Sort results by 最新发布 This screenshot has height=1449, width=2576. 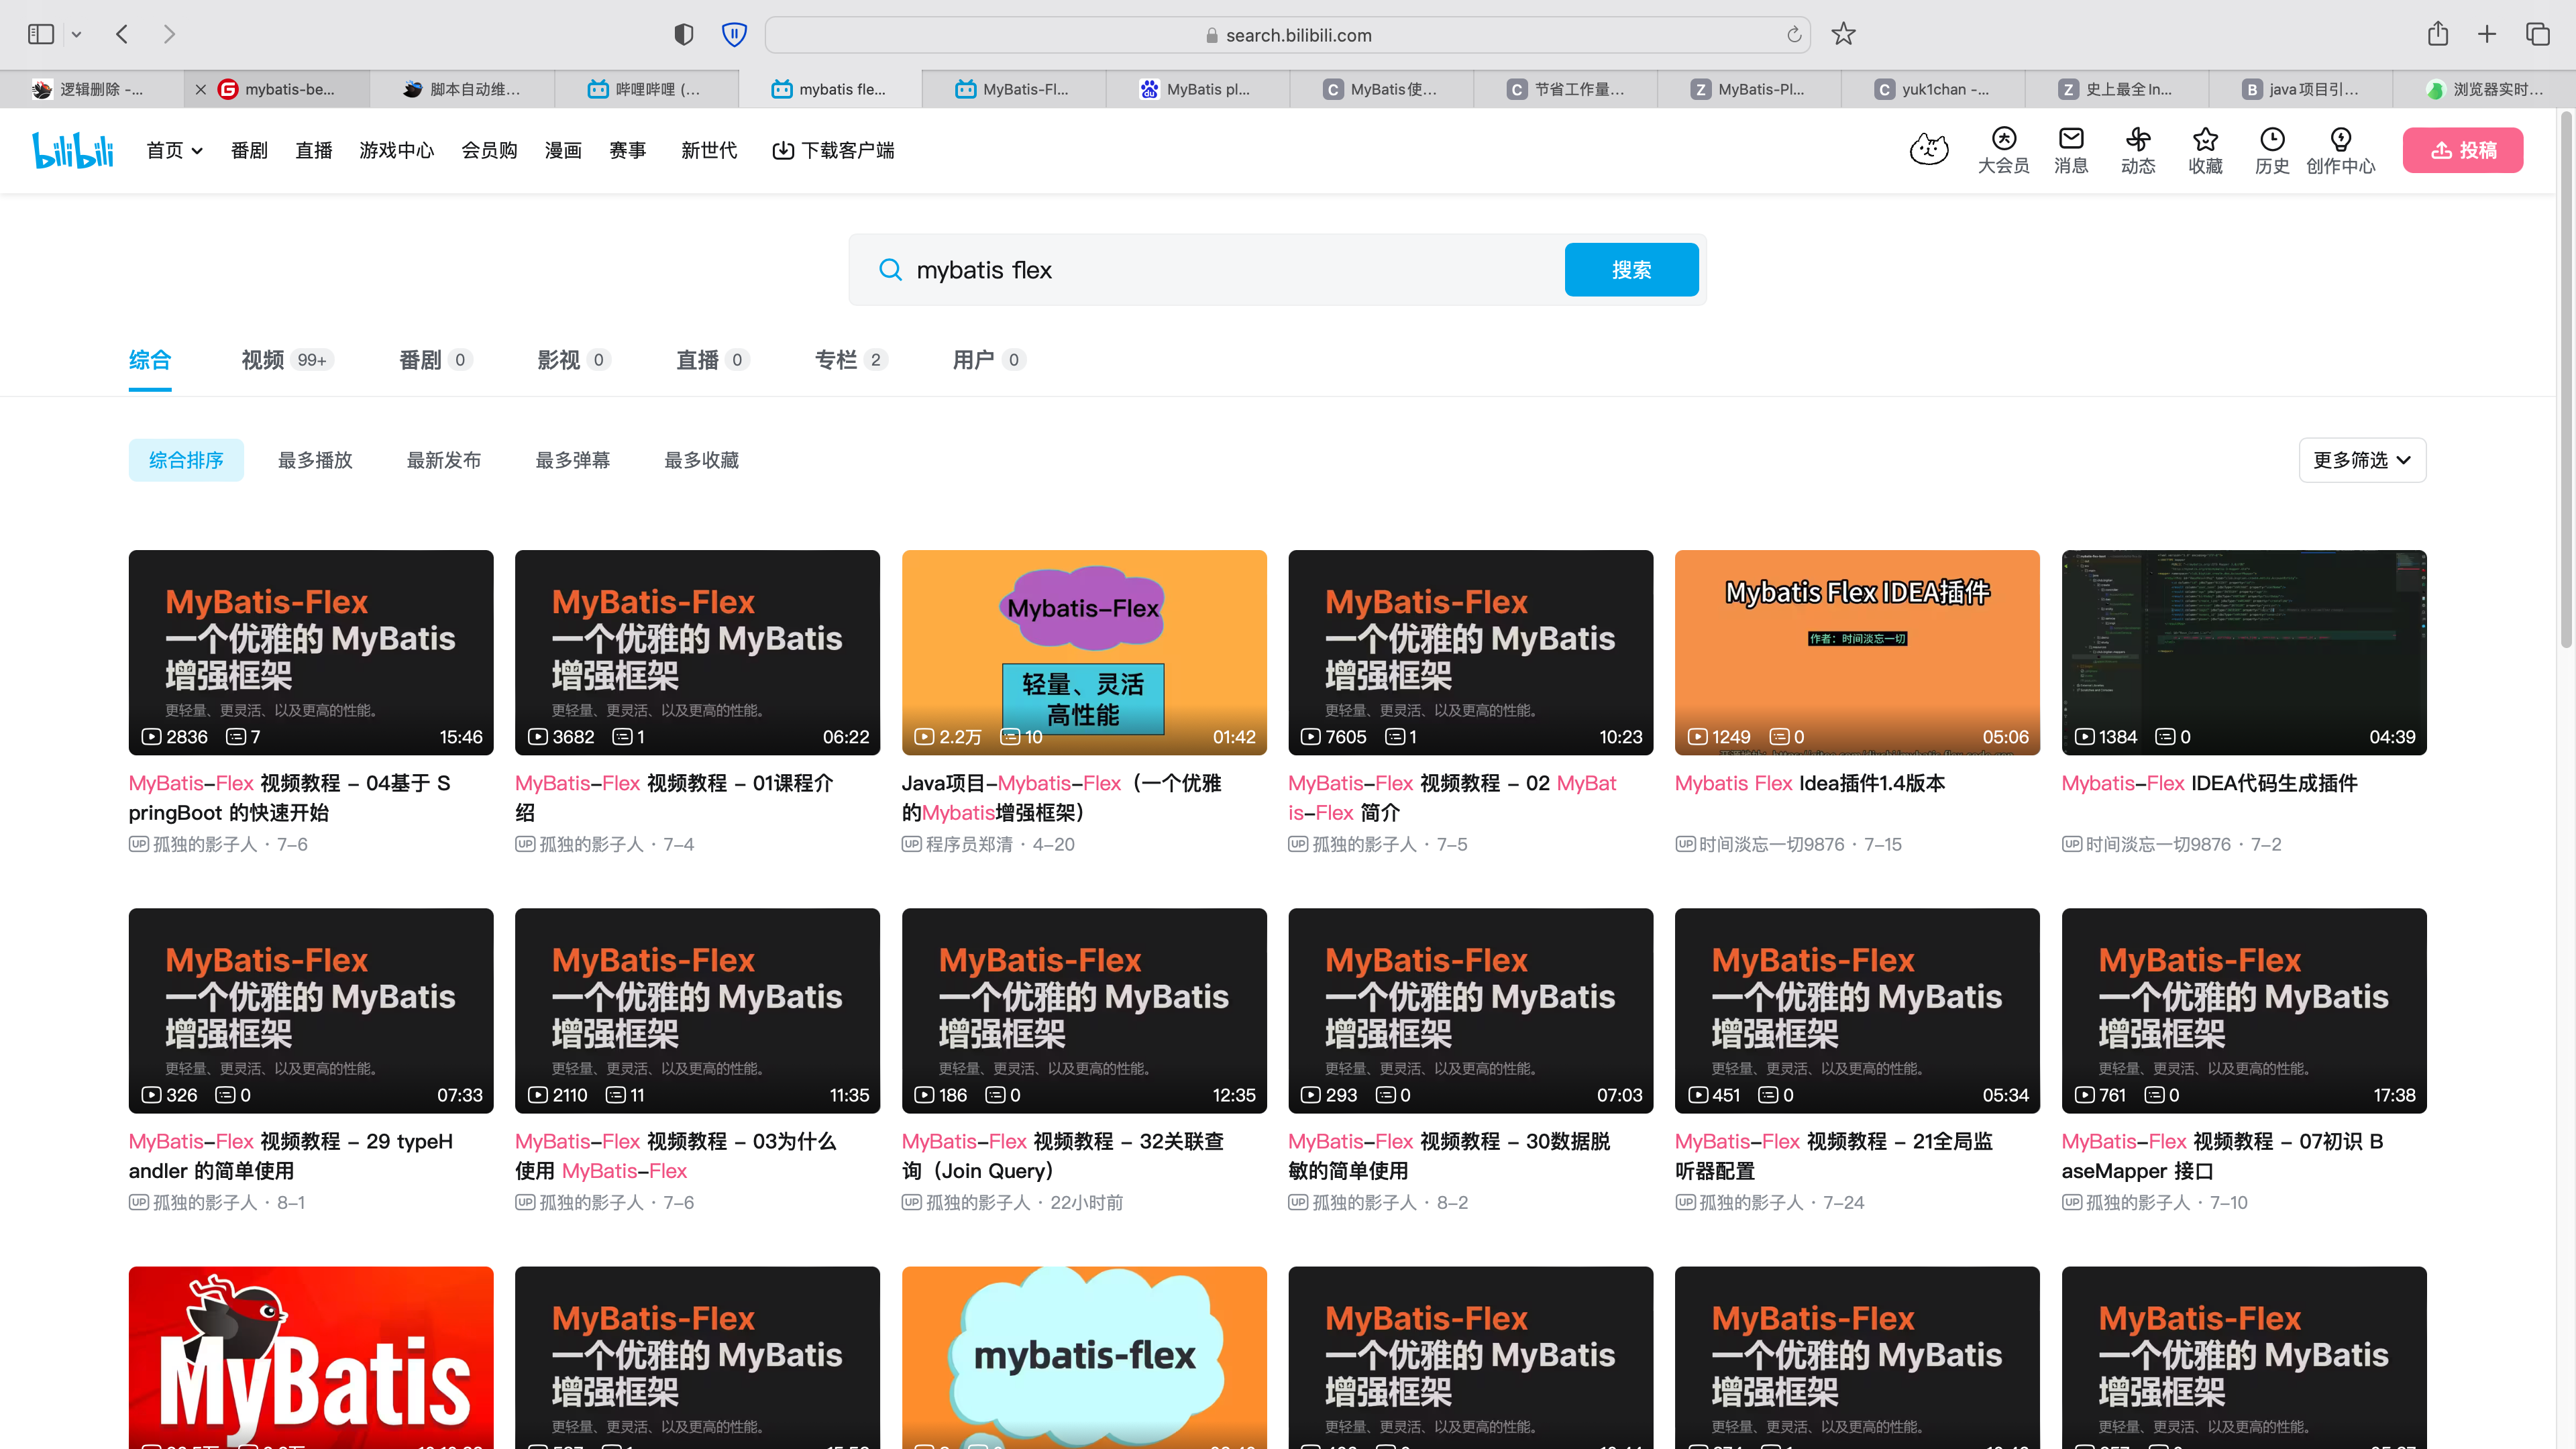[444, 460]
